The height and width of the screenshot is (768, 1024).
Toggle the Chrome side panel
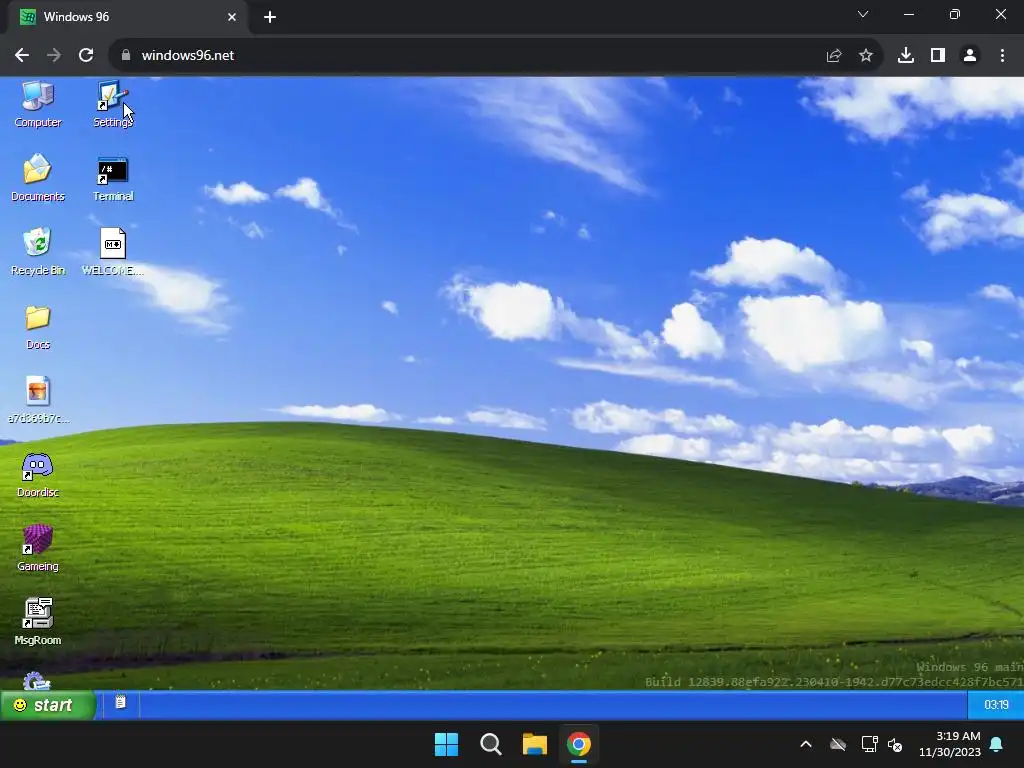(x=938, y=56)
